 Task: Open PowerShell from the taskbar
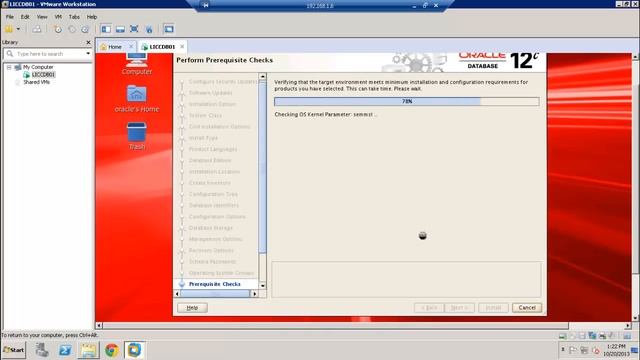click(x=65, y=350)
